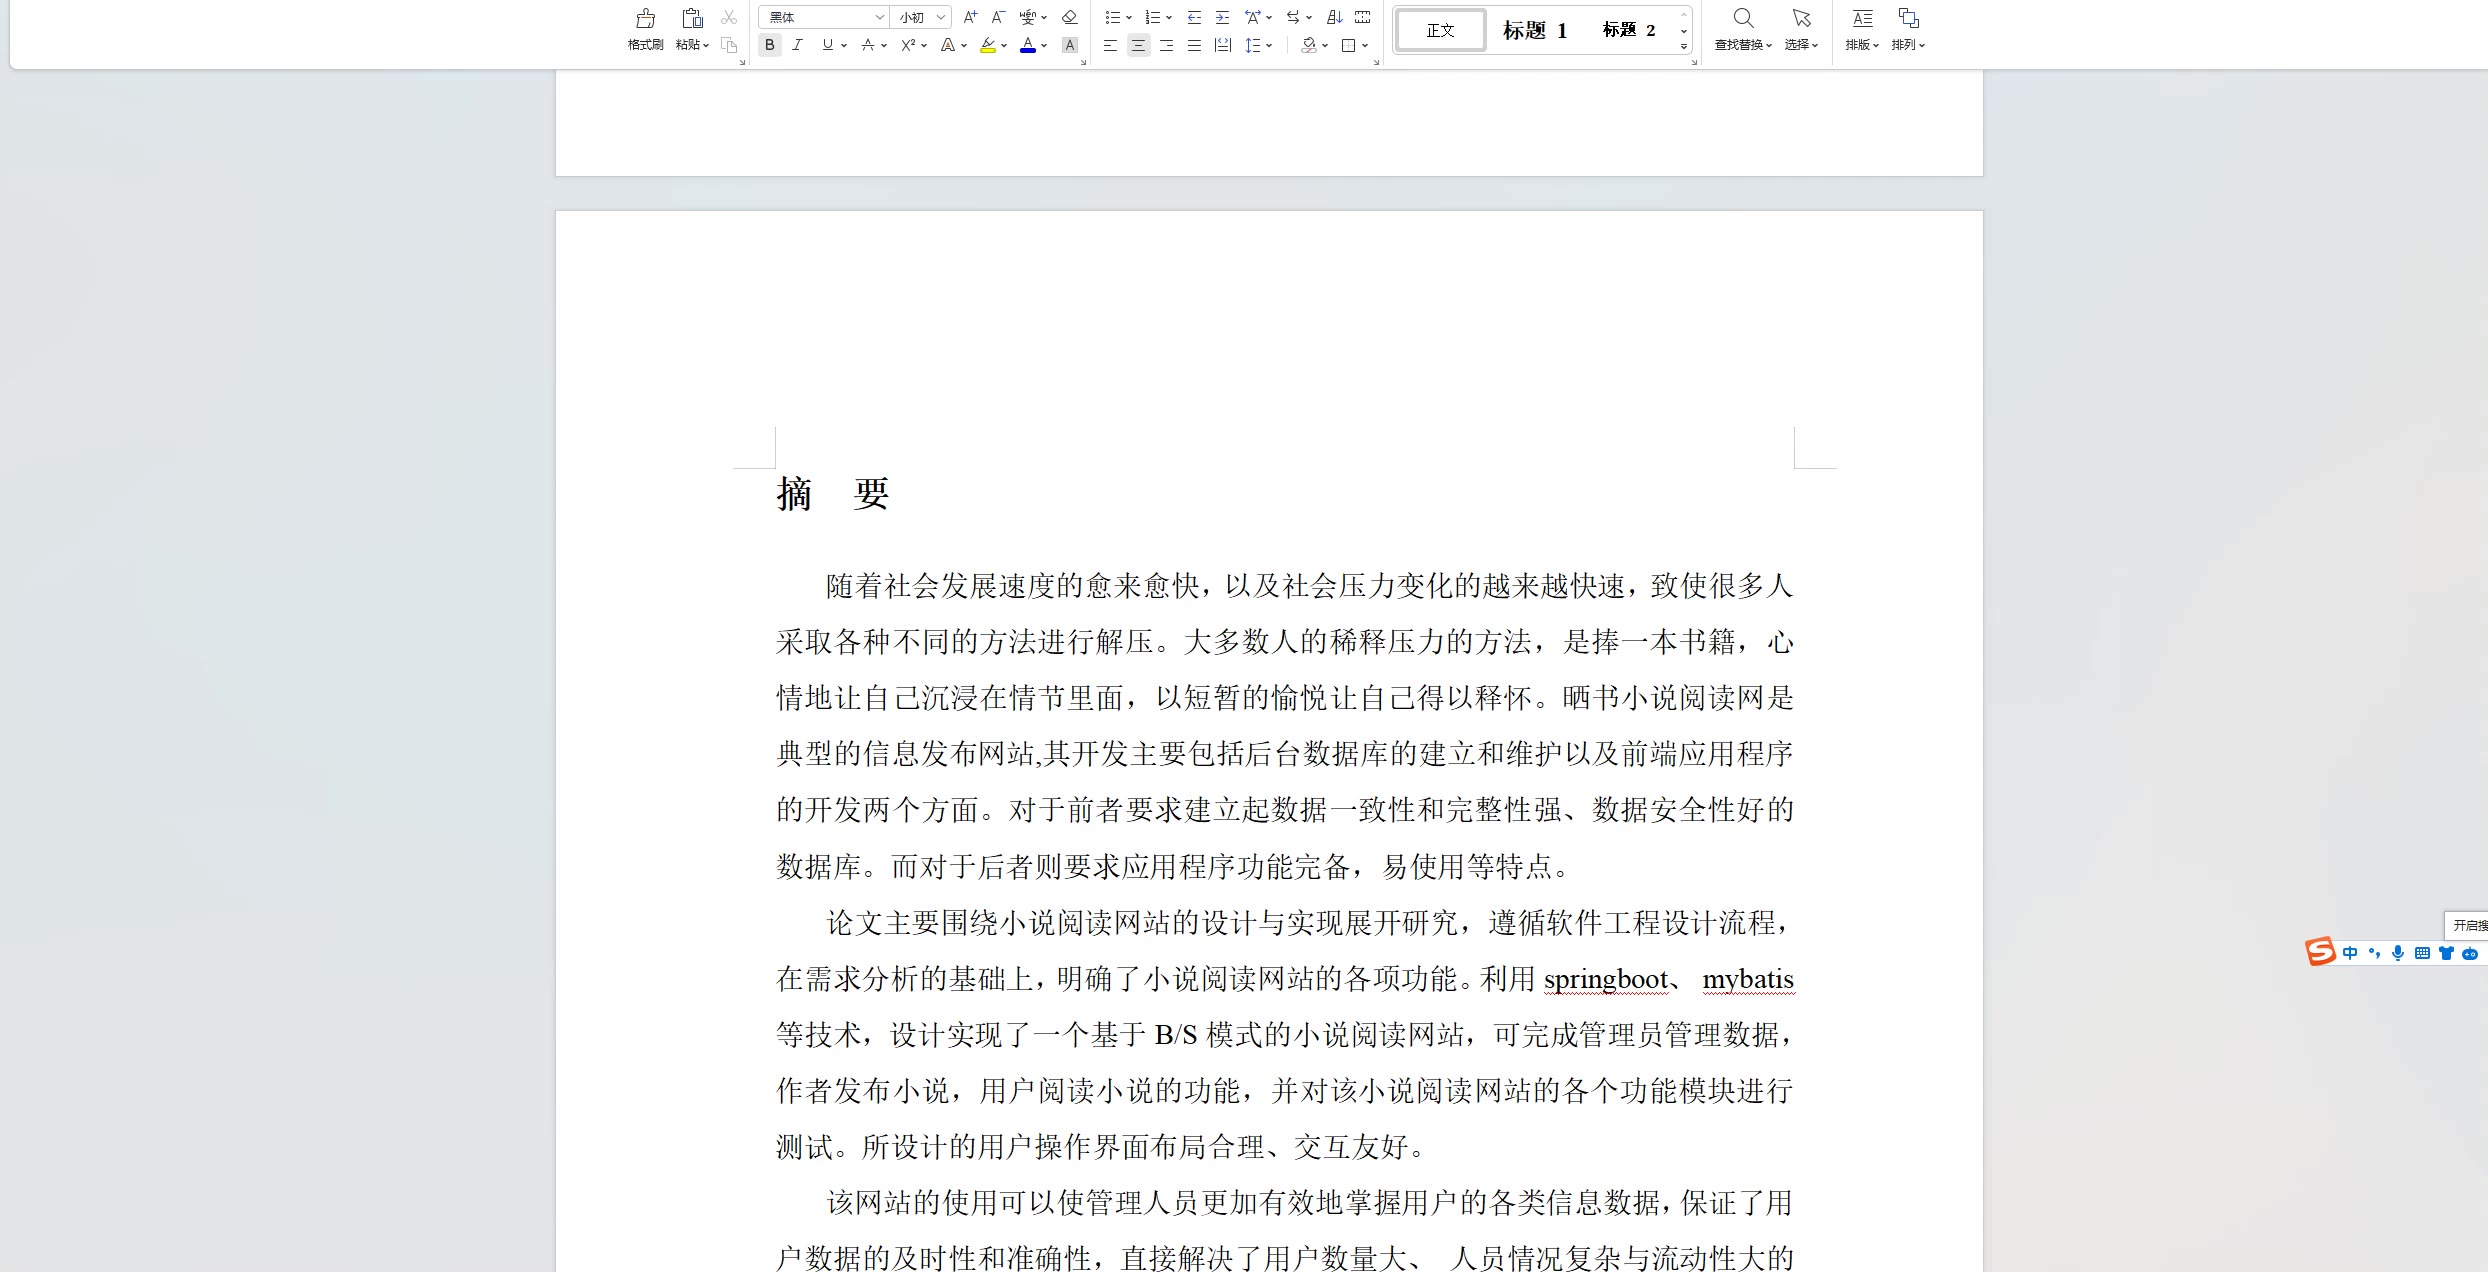The height and width of the screenshot is (1272, 2488).
Task: Click the Chinese layout (character scaling) icon
Action: (1252, 17)
